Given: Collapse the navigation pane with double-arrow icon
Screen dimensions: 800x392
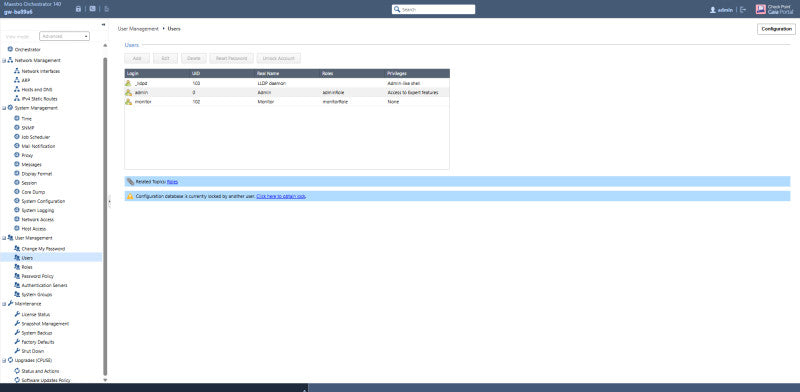Looking at the screenshot, I should pyautogui.click(x=103, y=24).
